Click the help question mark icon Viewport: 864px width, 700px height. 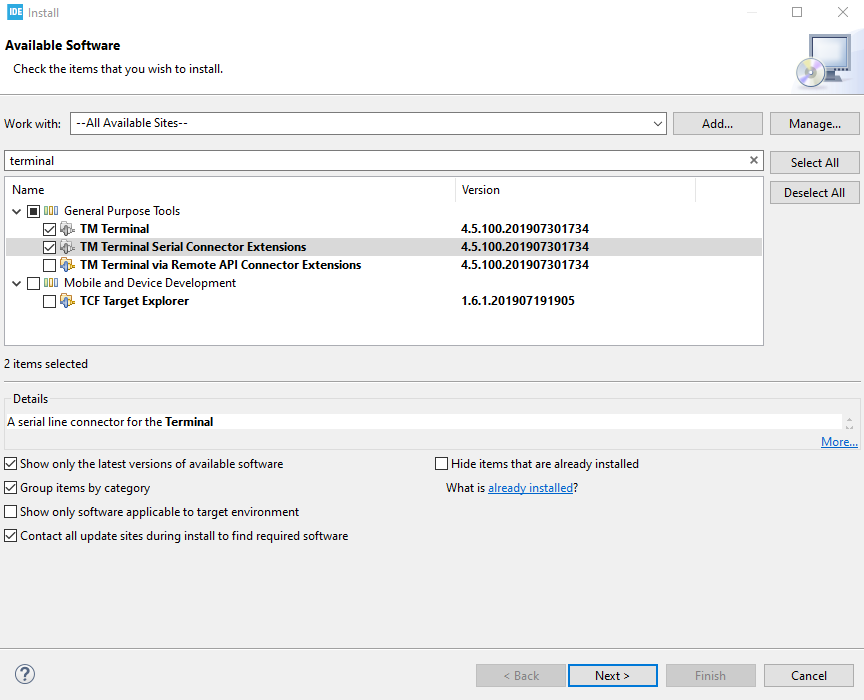pos(25,674)
